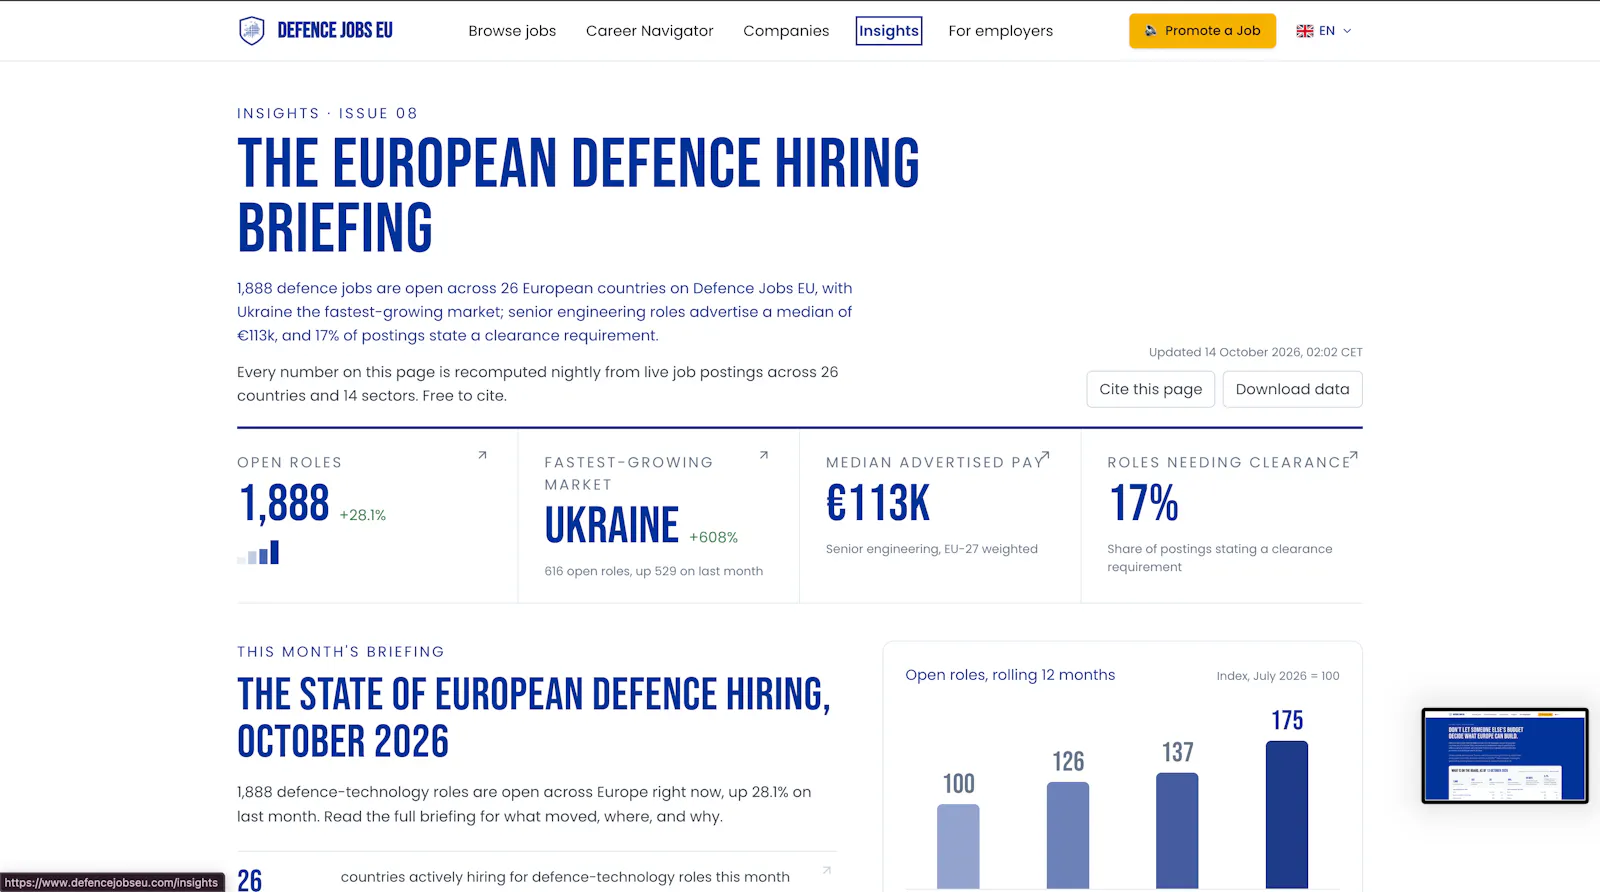
Task: Open the Fastest-Growing Market card arrow icon
Action: 764,455
